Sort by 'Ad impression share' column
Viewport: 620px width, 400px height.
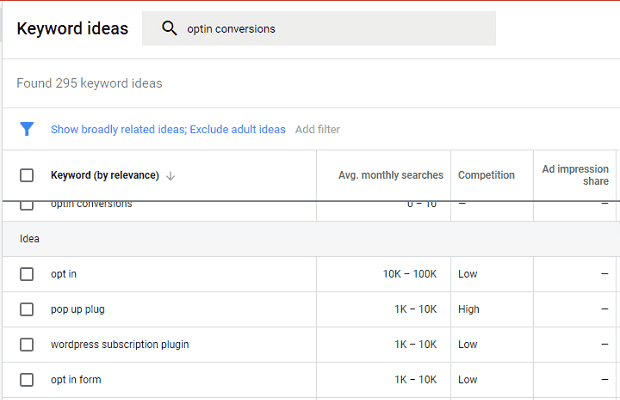(x=575, y=175)
